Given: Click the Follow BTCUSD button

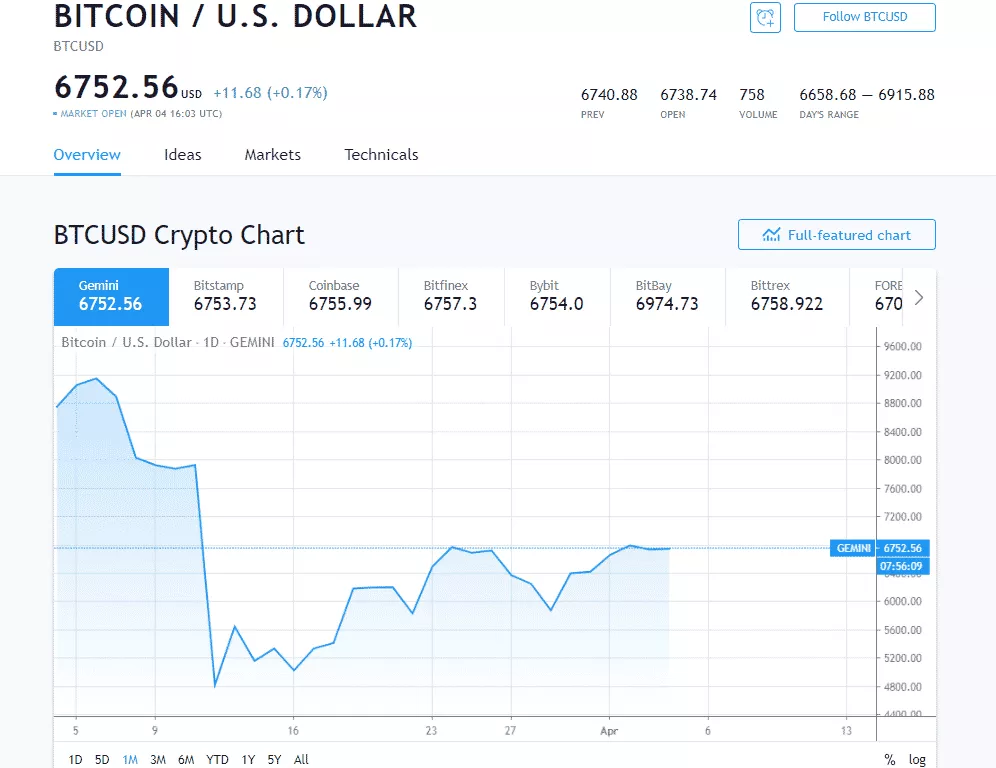Looking at the screenshot, I should pos(864,17).
